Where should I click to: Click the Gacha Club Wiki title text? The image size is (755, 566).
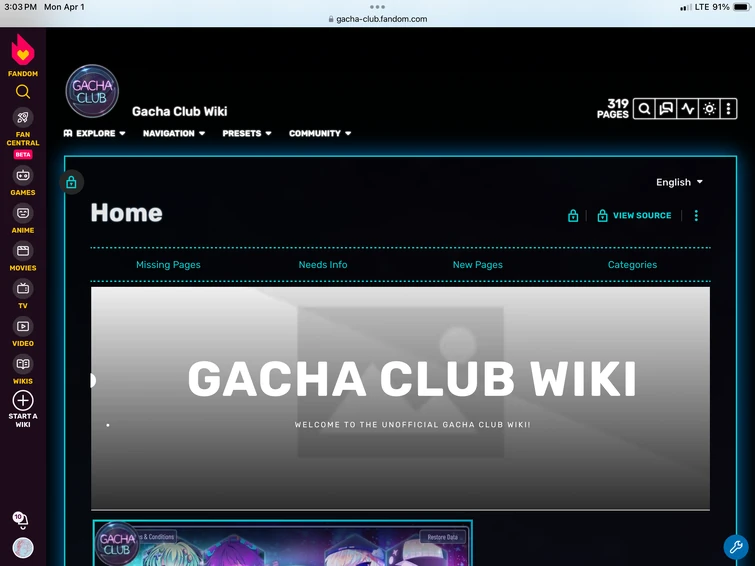[x=180, y=111]
